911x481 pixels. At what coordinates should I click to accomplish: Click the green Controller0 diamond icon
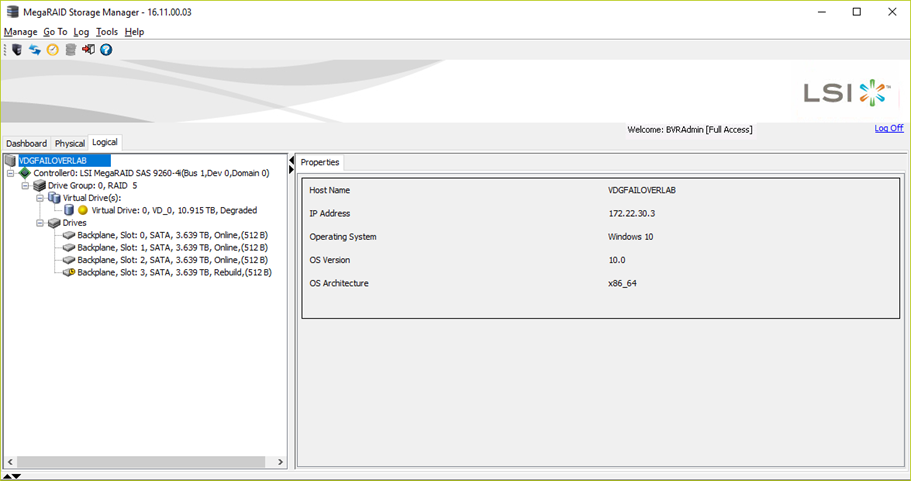[x=25, y=173]
